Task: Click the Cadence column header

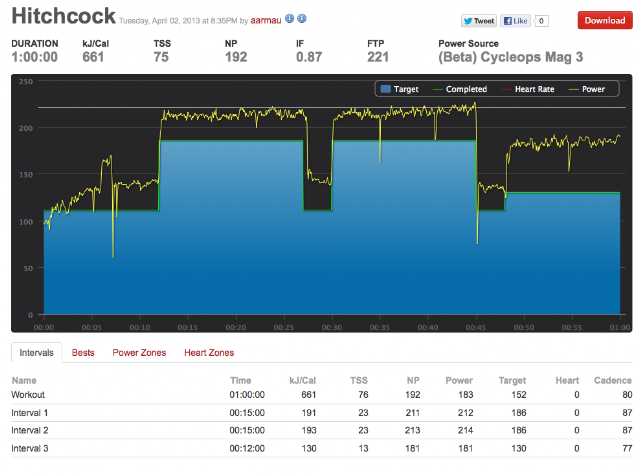Action: click(x=613, y=380)
